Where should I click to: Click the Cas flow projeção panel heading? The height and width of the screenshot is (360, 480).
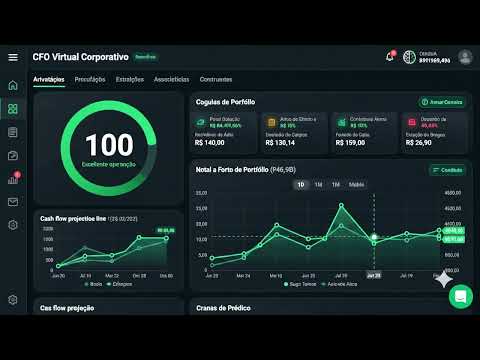click(x=67, y=308)
